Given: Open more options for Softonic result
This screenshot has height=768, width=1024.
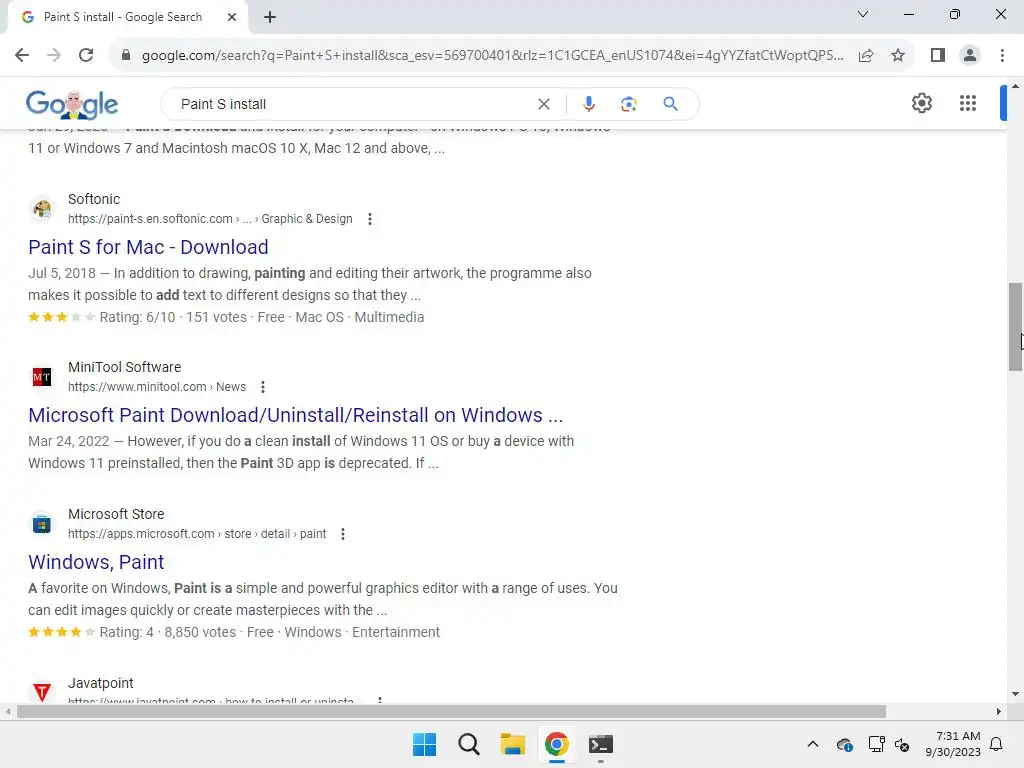Looking at the screenshot, I should pos(370,219).
